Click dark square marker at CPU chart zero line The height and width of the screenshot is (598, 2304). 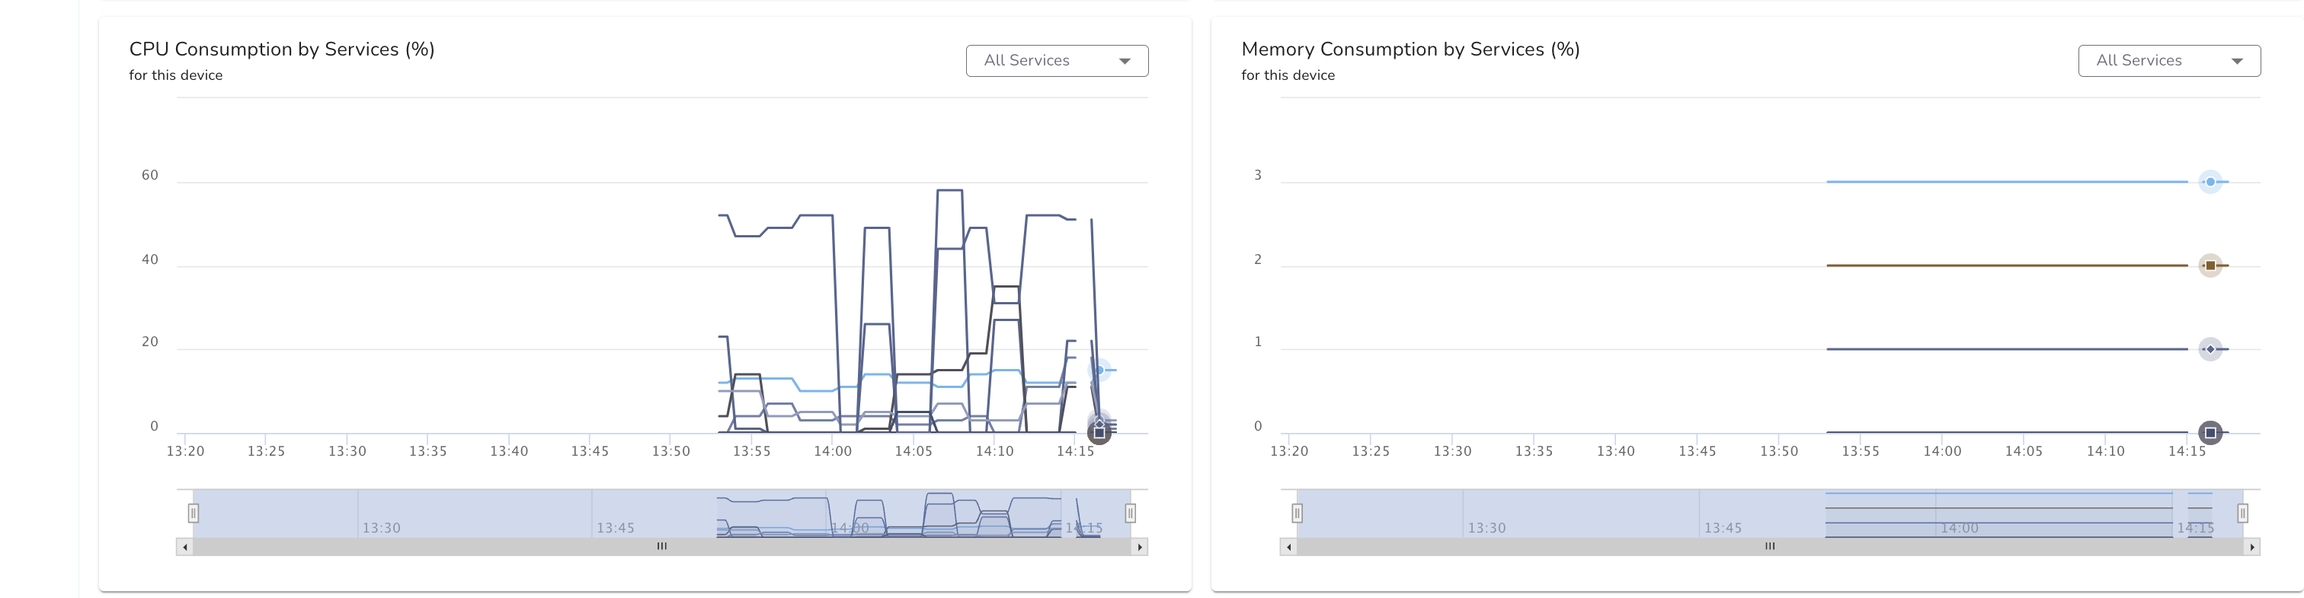(1099, 432)
